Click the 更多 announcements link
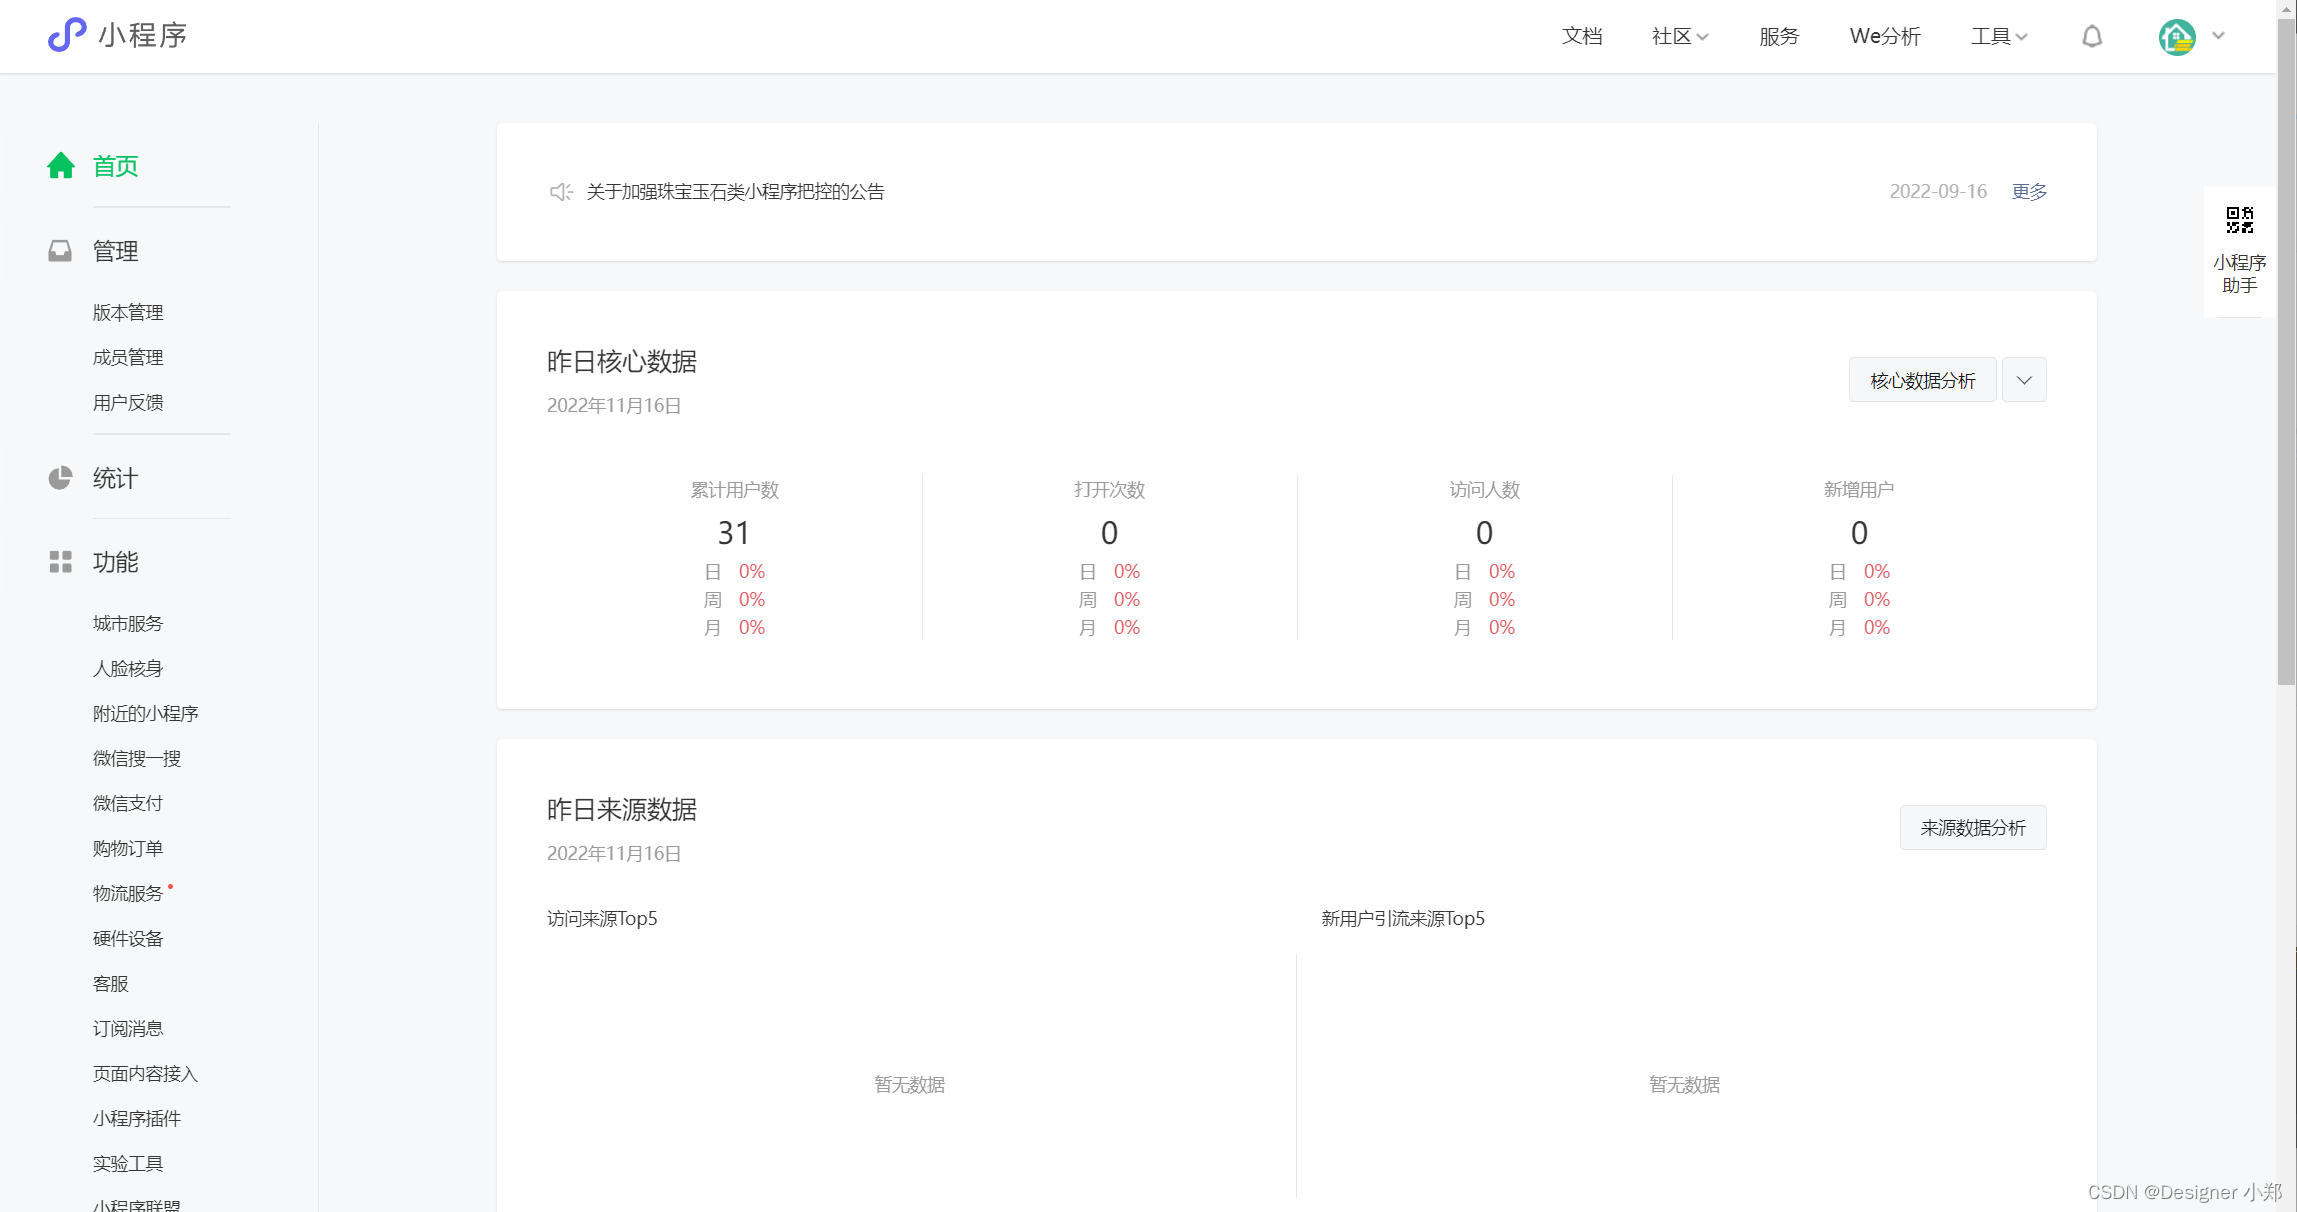2297x1212 pixels. 2029,191
